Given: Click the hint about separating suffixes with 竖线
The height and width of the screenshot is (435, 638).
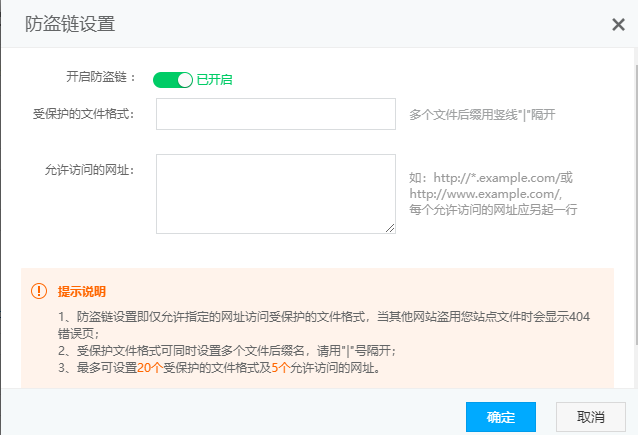Looking at the screenshot, I should [482, 115].
